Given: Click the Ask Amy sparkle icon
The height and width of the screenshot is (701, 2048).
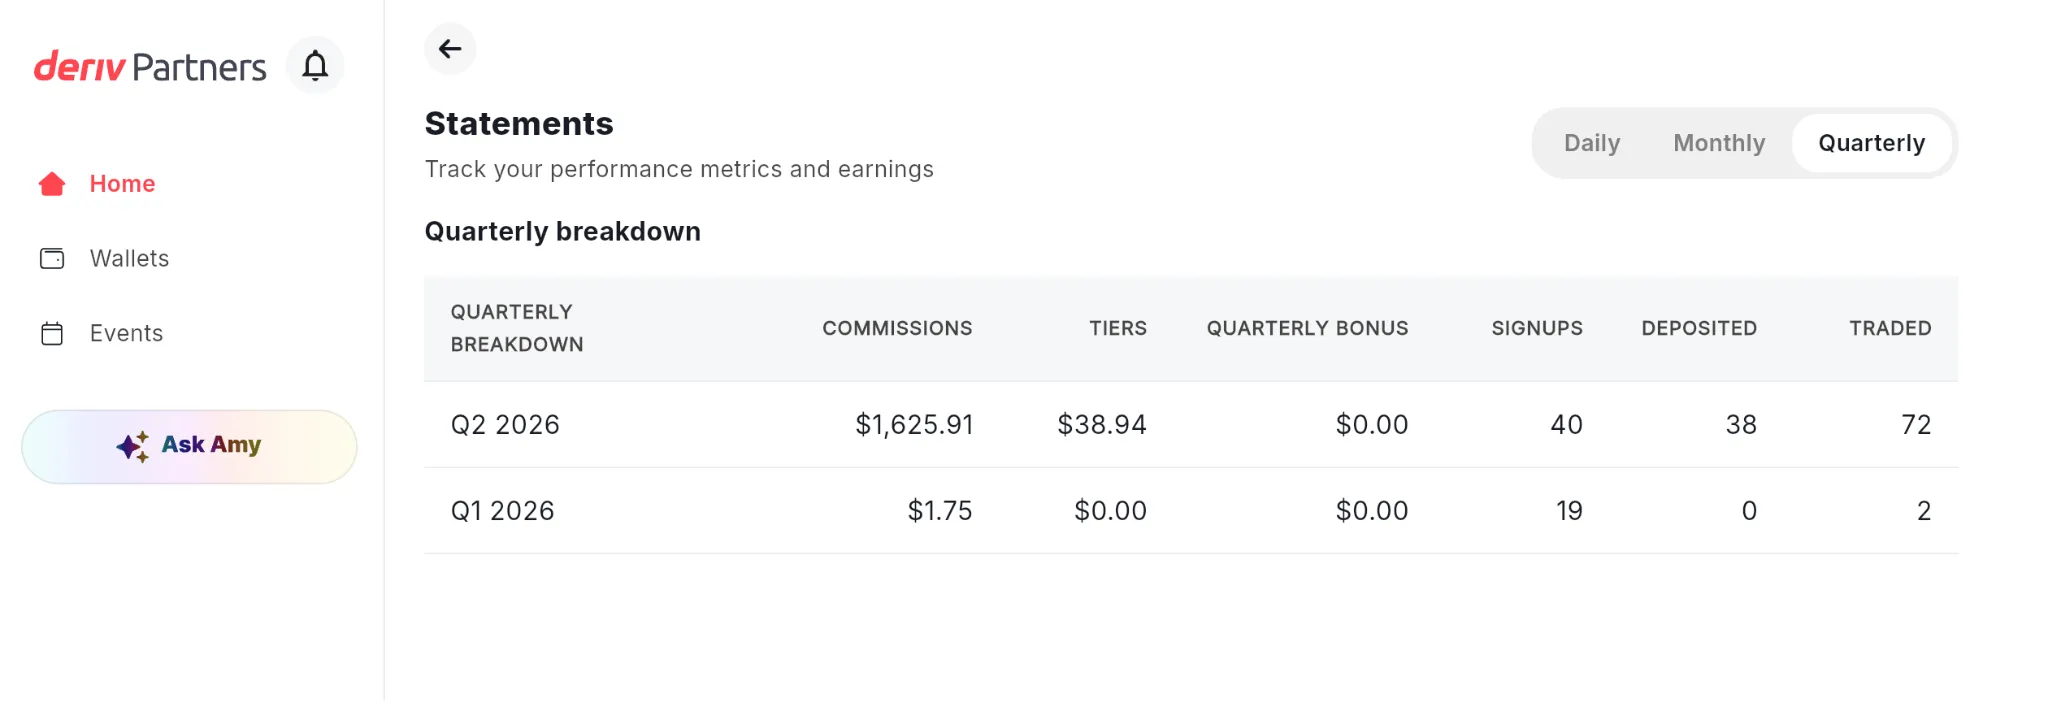Looking at the screenshot, I should 133,446.
